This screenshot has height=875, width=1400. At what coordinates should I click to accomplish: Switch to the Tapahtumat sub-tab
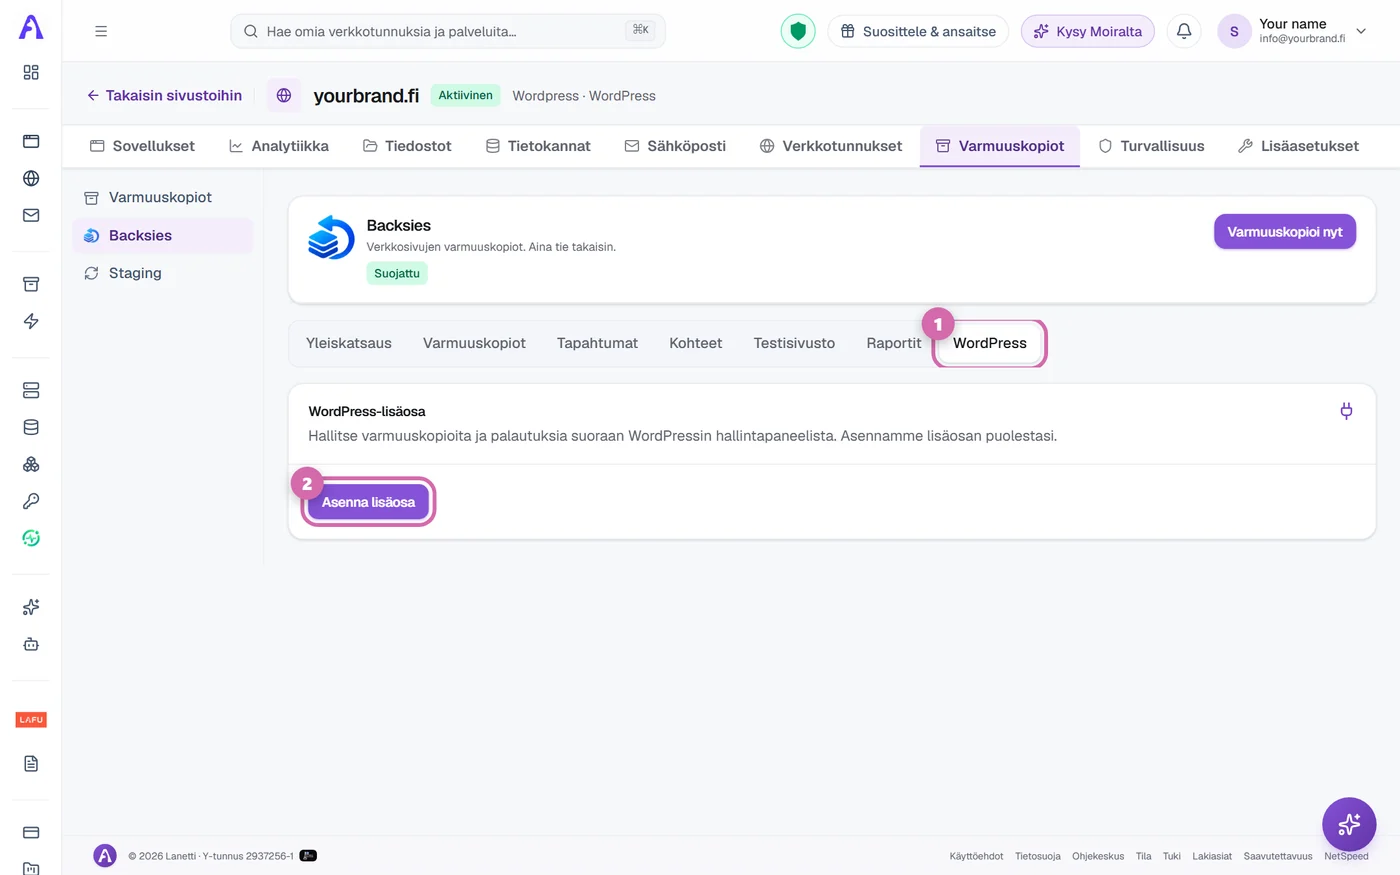pyautogui.click(x=597, y=343)
